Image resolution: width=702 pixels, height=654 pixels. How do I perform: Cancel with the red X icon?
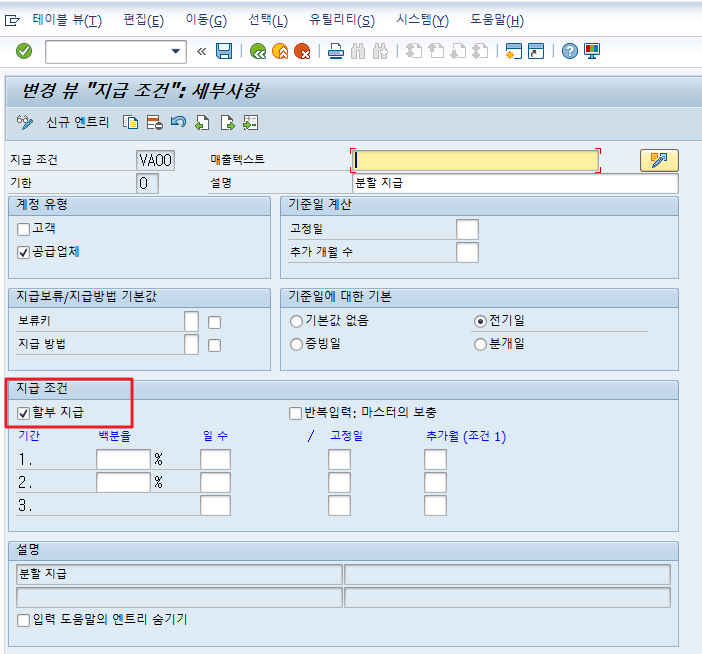(303, 51)
